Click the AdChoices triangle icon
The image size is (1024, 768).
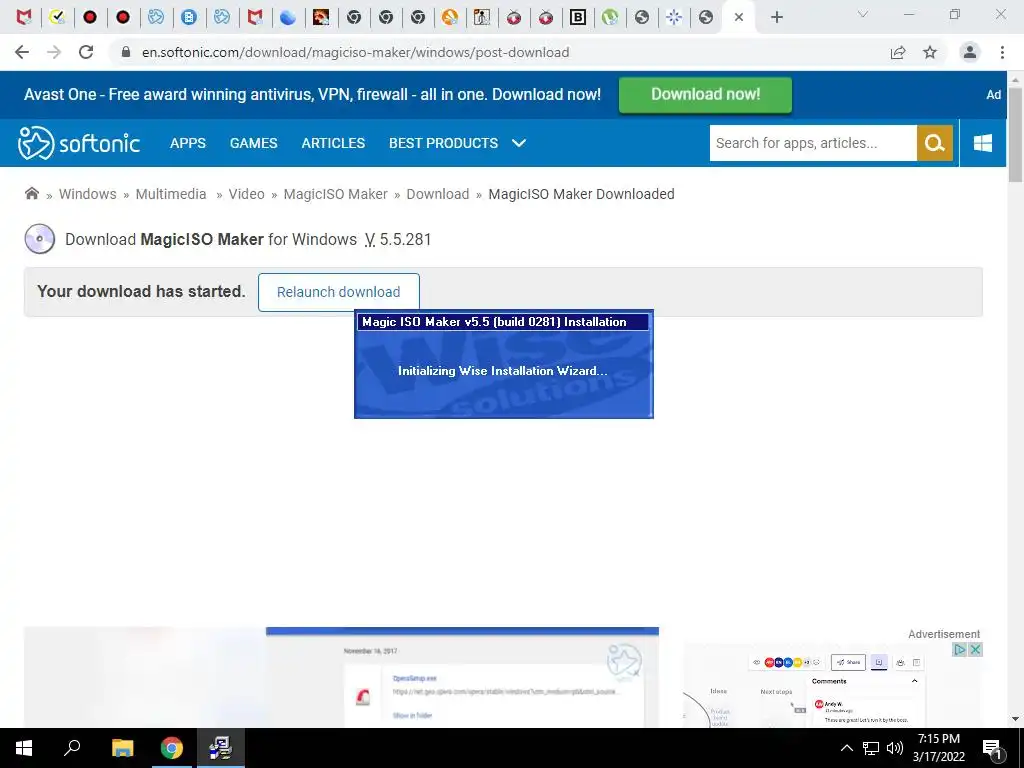coord(959,649)
